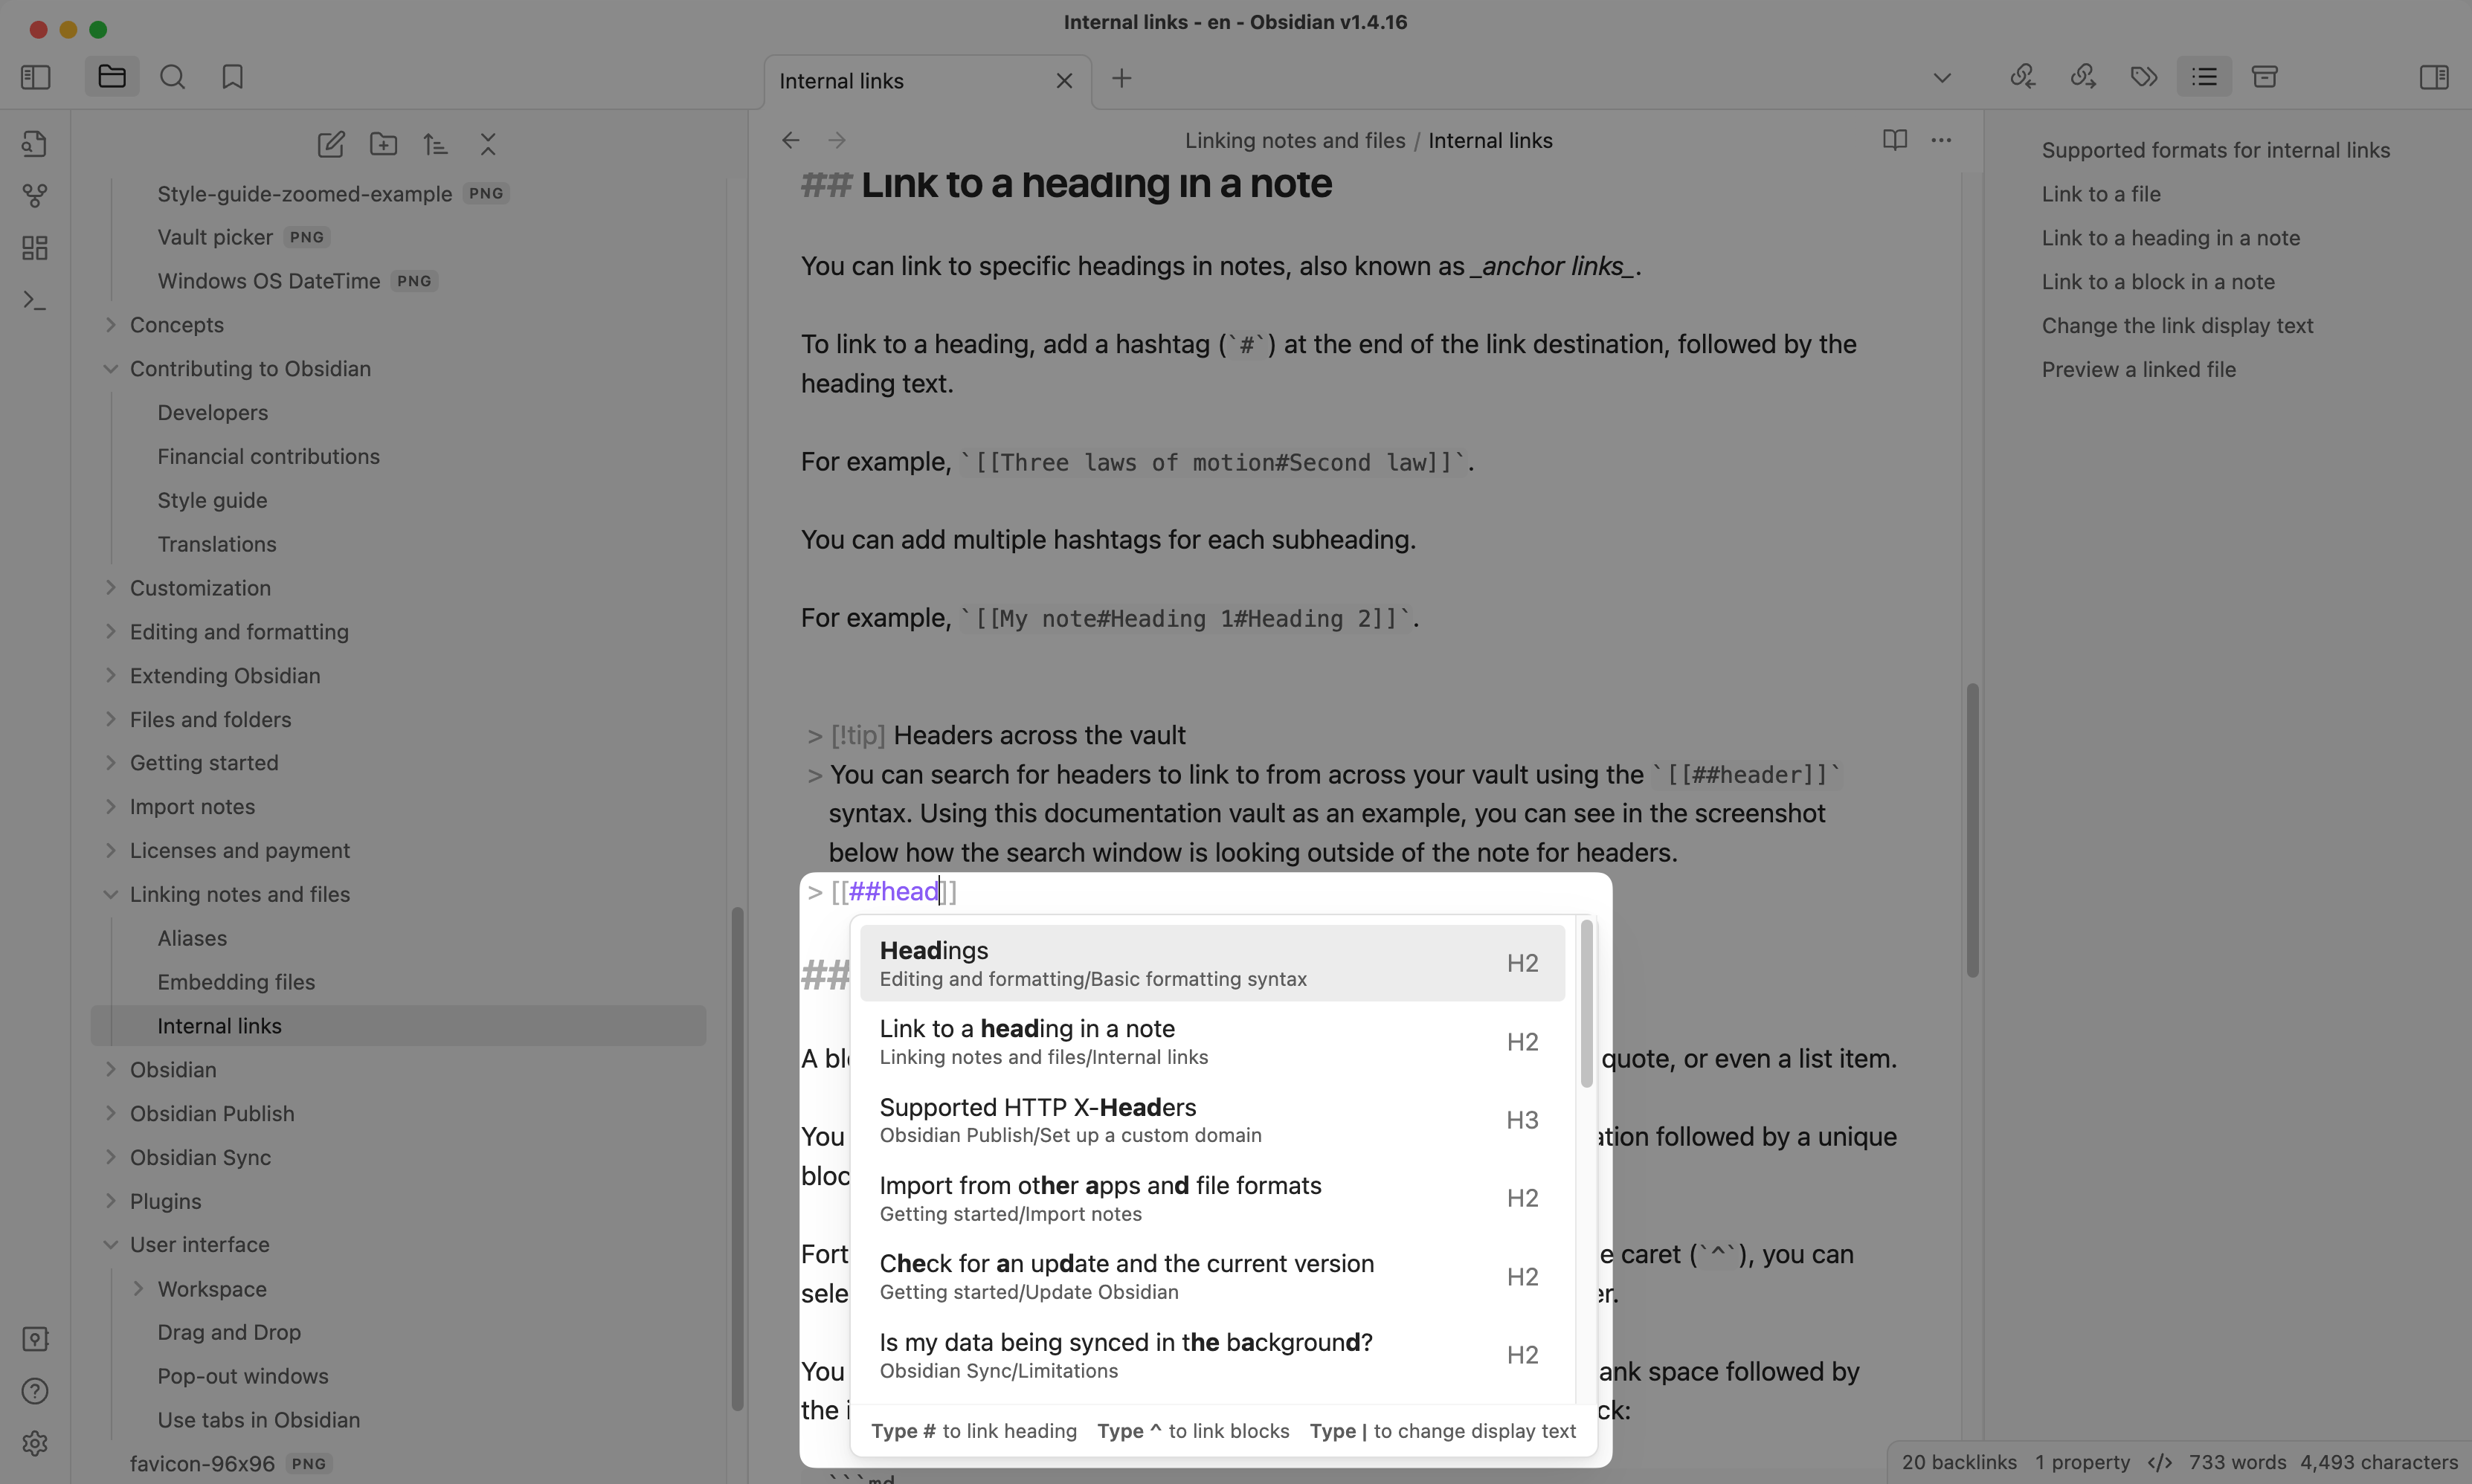This screenshot has width=2472, height=1484.
Task: Open the help icon
Action: coord(35,1391)
